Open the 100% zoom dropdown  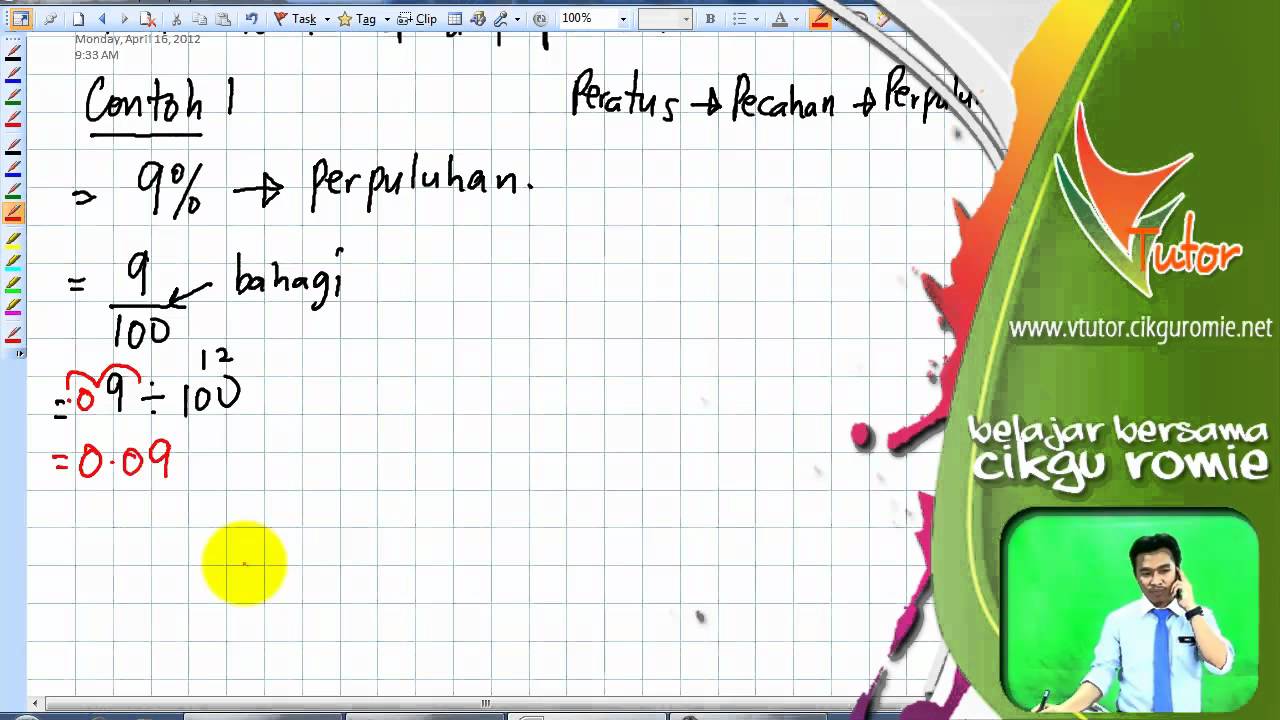pos(623,19)
